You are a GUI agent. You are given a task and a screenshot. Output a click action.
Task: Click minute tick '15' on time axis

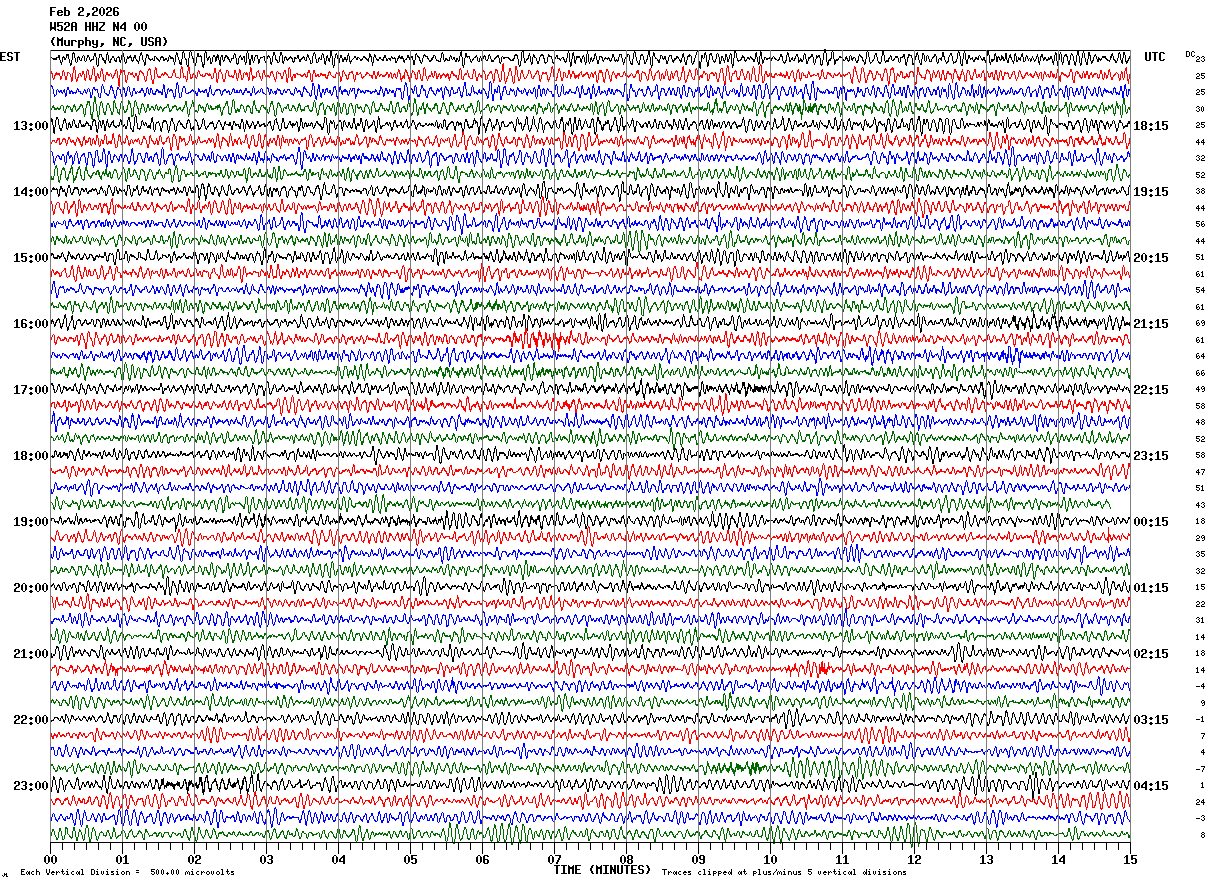coord(1130,859)
